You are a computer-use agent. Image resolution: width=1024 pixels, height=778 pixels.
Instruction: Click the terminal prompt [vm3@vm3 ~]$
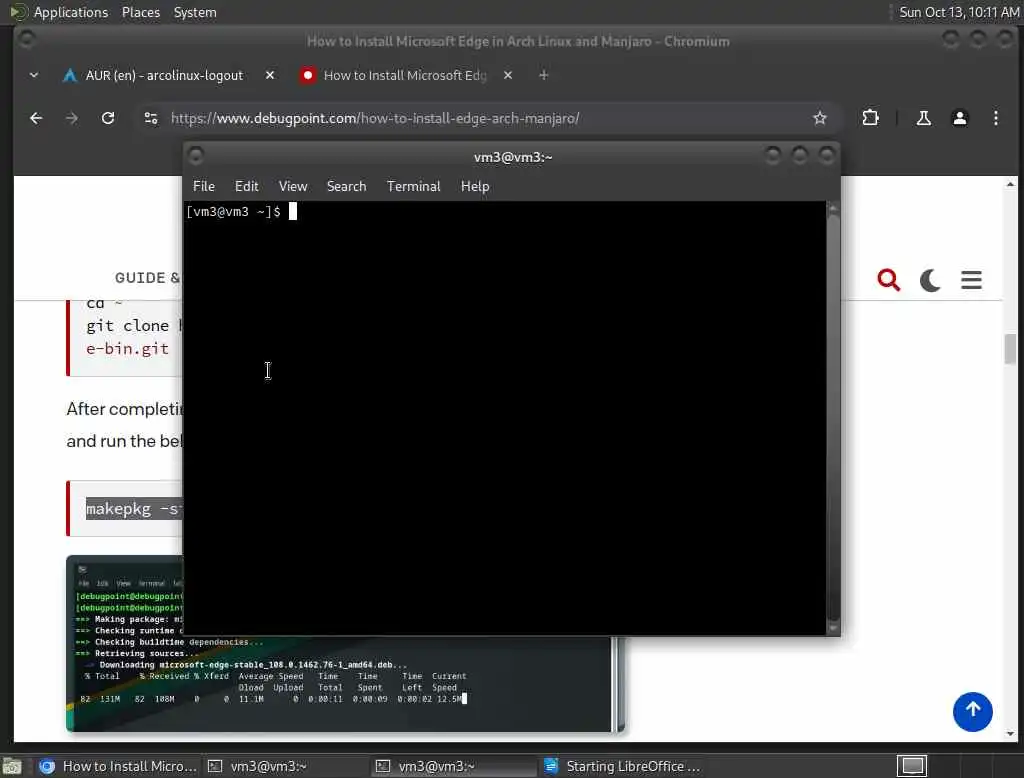coord(233,212)
